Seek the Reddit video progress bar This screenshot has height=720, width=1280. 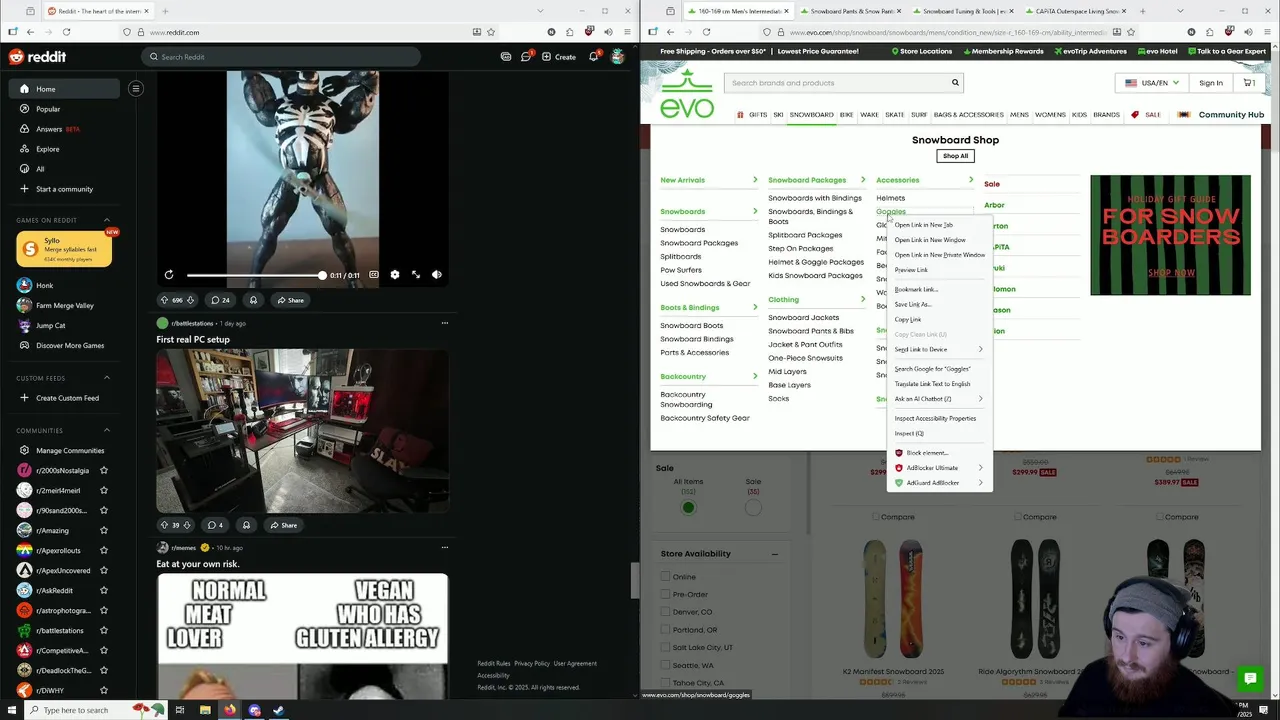pyautogui.click(x=255, y=275)
